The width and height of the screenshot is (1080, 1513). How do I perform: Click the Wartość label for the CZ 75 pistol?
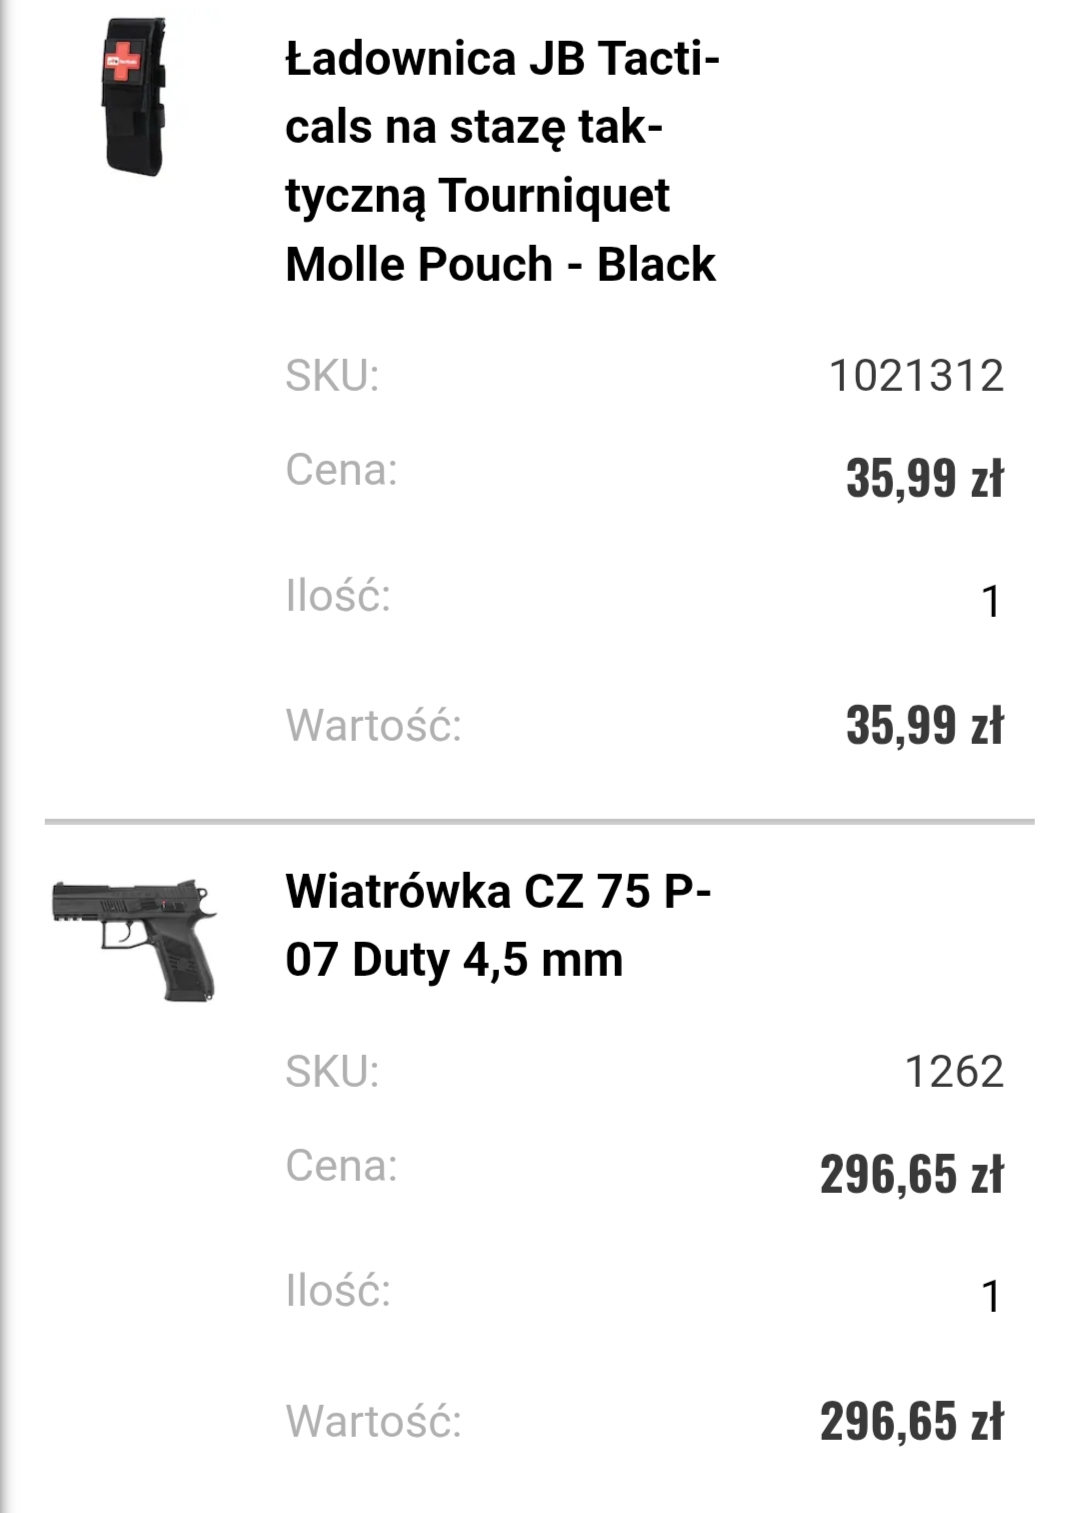pyautogui.click(x=373, y=1421)
